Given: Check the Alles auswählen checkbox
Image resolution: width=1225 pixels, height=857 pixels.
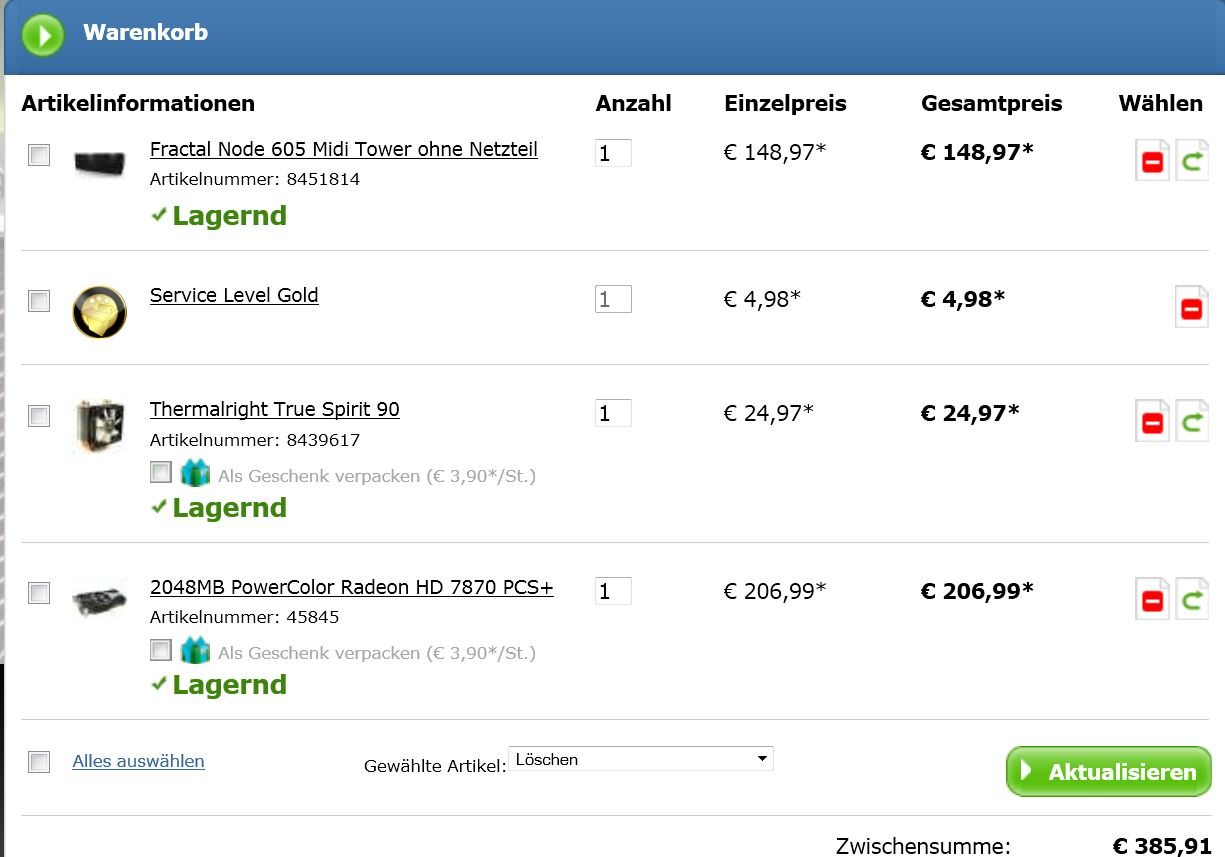Looking at the screenshot, I should pyautogui.click(x=39, y=762).
